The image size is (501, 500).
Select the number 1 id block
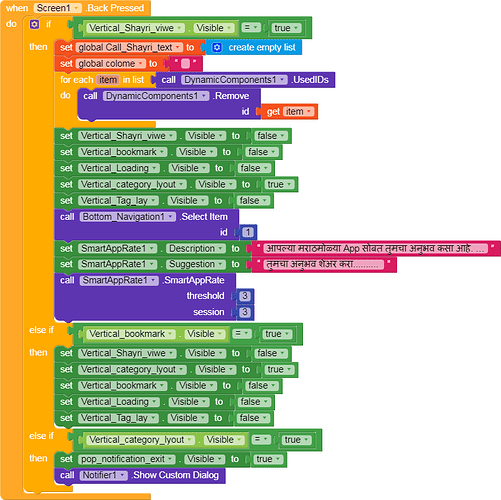click(247, 232)
